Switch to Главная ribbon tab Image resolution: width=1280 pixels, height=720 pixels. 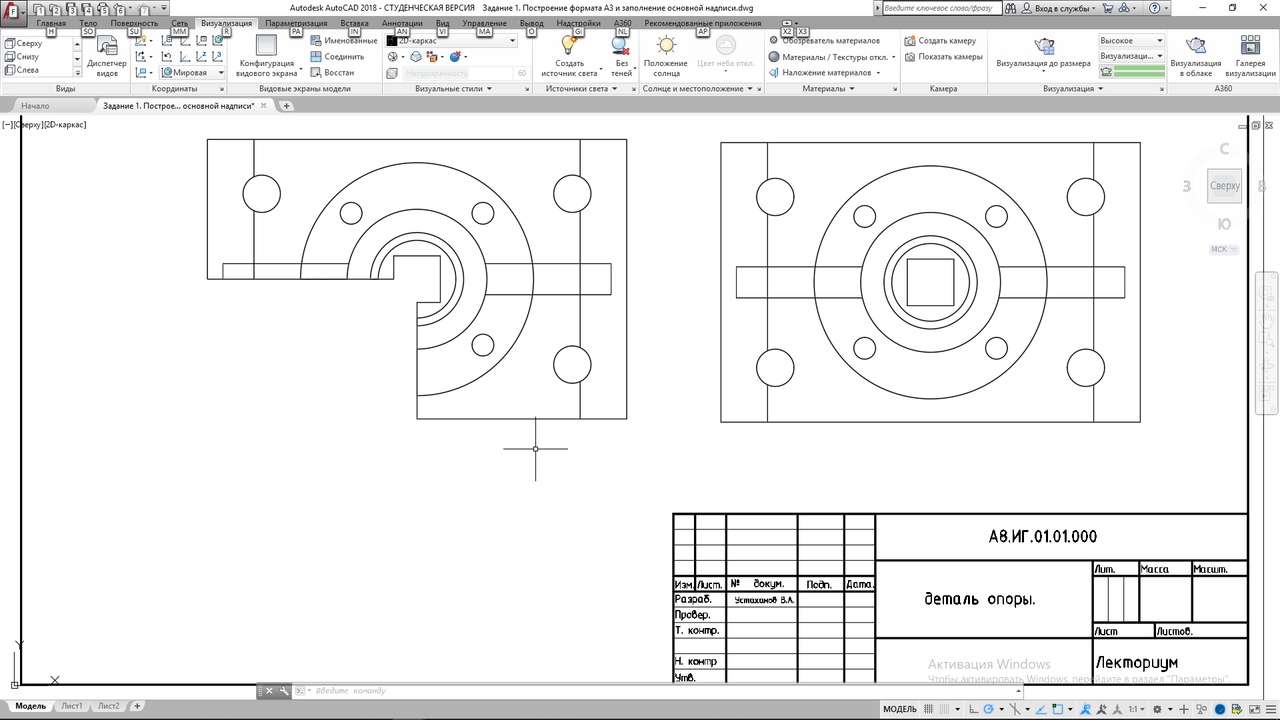[x=51, y=23]
